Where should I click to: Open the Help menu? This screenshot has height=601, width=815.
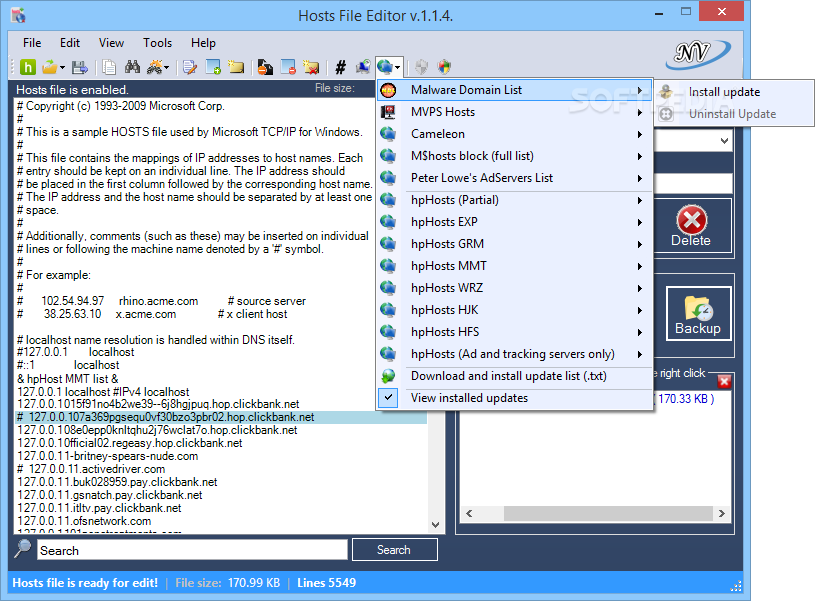[203, 43]
